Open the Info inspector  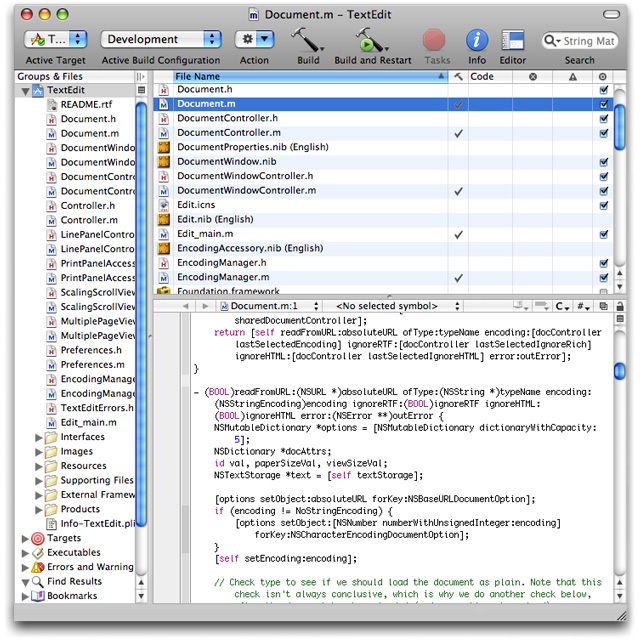pyautogui.click(x=477, y=40)
